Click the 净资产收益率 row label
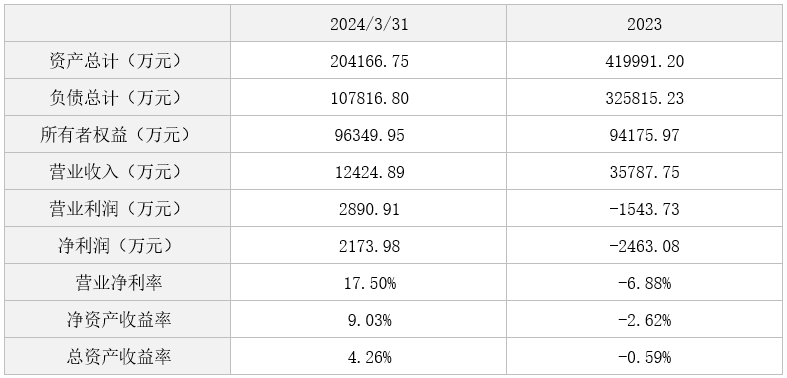 [117, 319]
